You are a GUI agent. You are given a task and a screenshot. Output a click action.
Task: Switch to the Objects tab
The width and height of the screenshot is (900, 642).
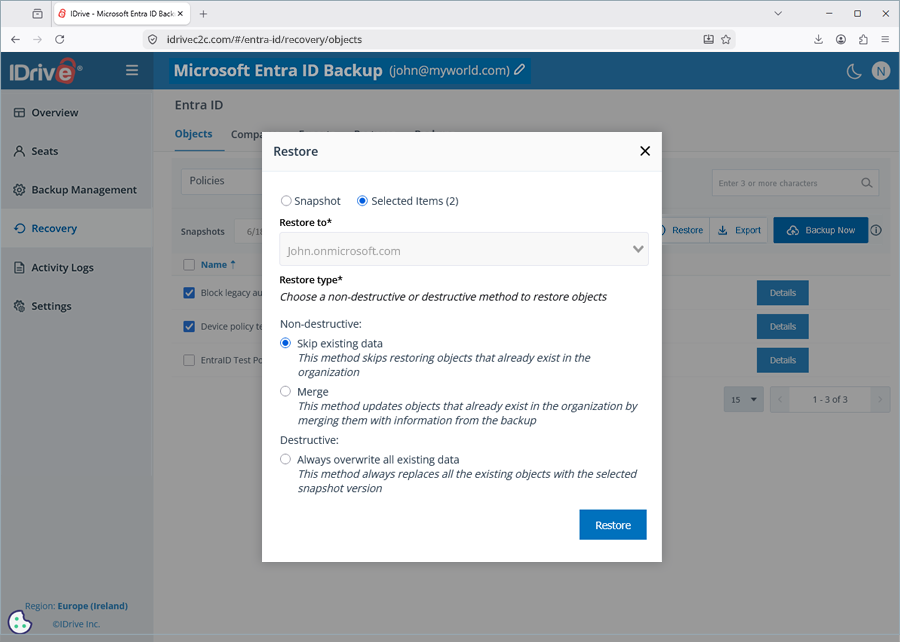(x=193, y=134)
